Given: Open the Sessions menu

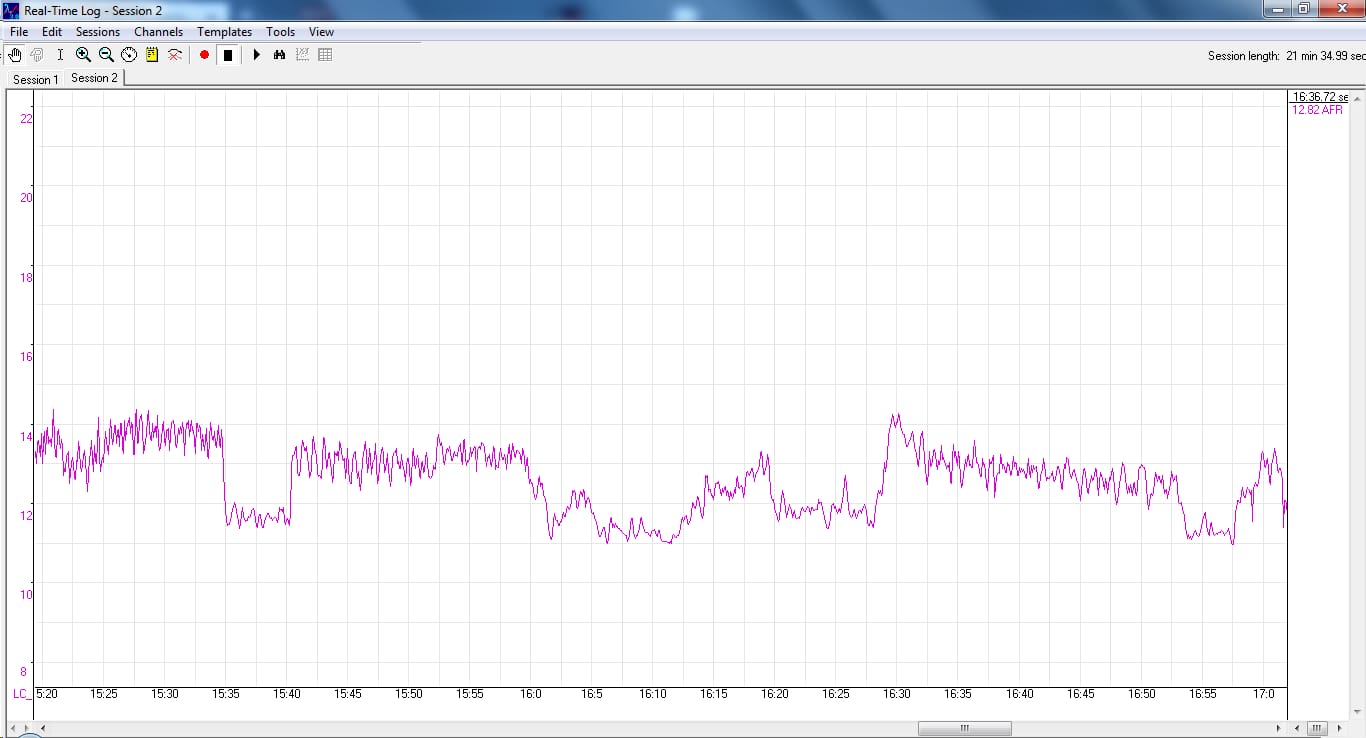Looking at the screenshot, I should tap(98, 32).
